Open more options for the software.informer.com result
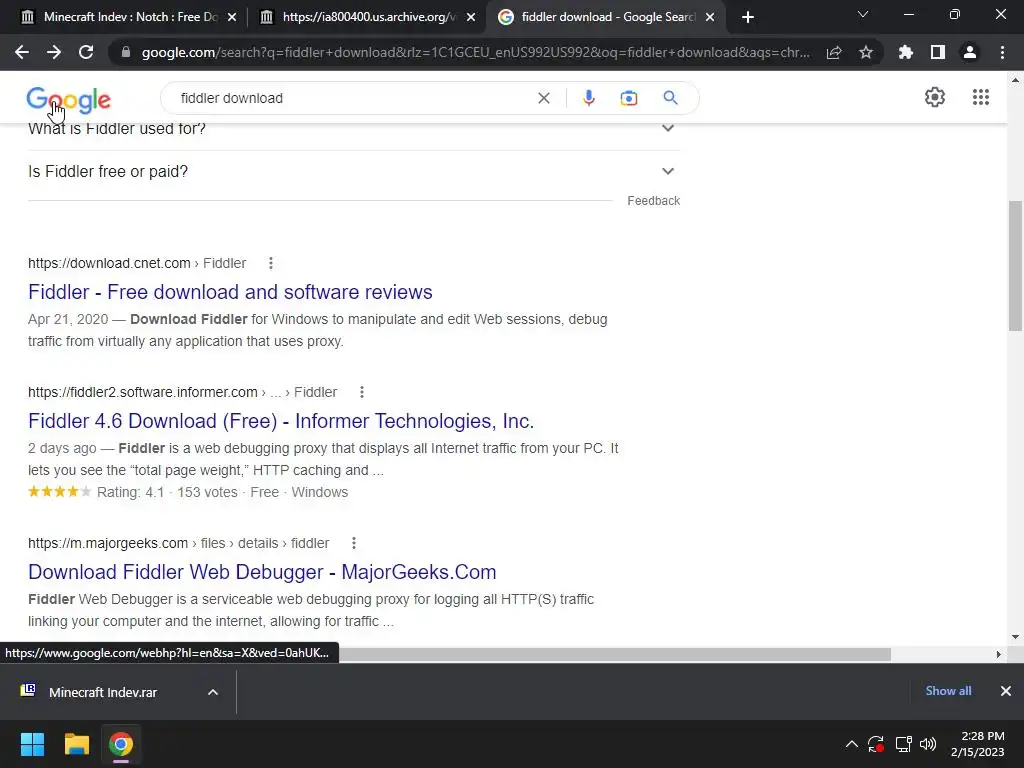The image size is (1024, 768). 362,392
